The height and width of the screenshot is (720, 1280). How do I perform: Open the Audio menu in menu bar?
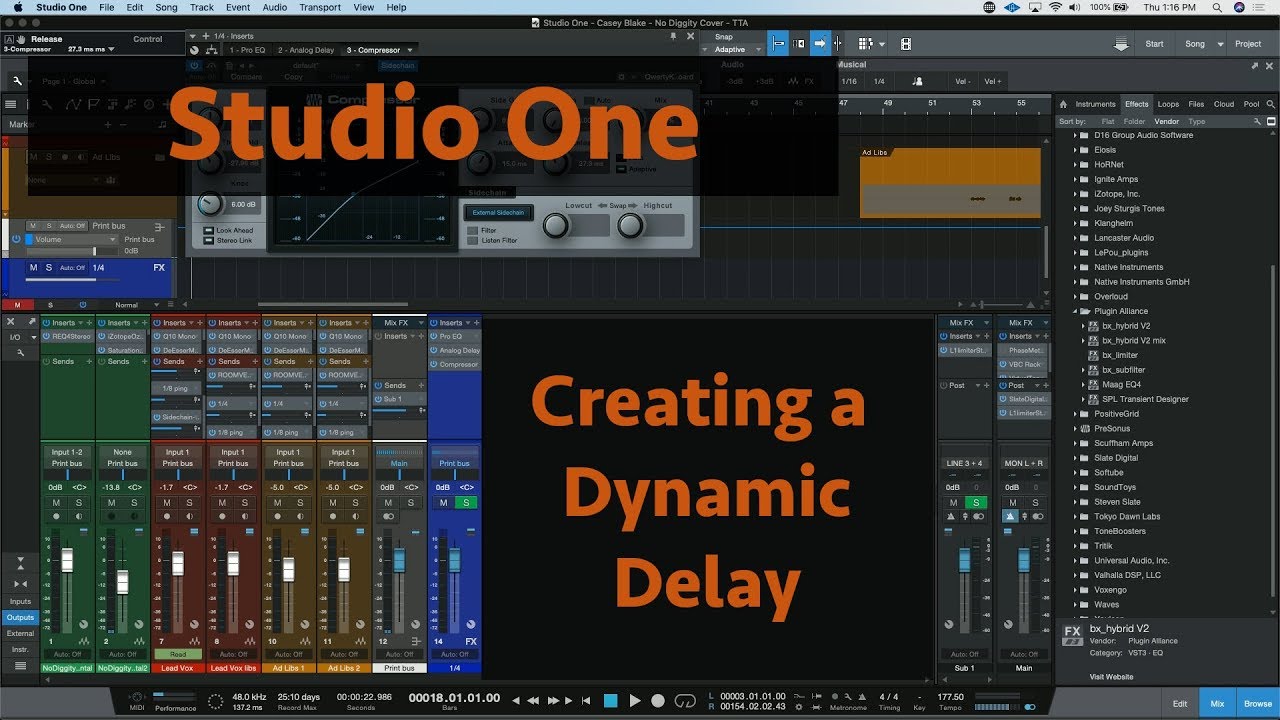pos(275,7)
